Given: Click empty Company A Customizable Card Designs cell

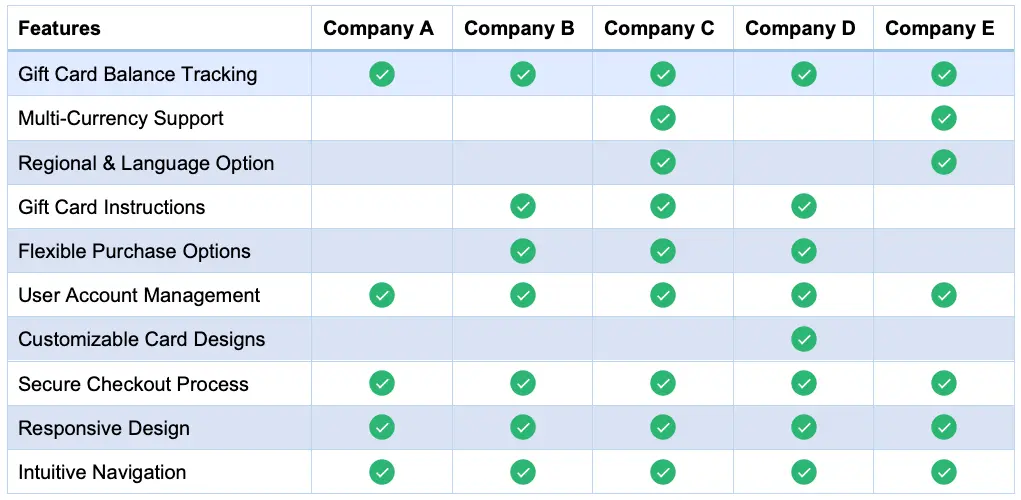Looking at the screenshot, I should pyautogui.click(x=382, y=339).
